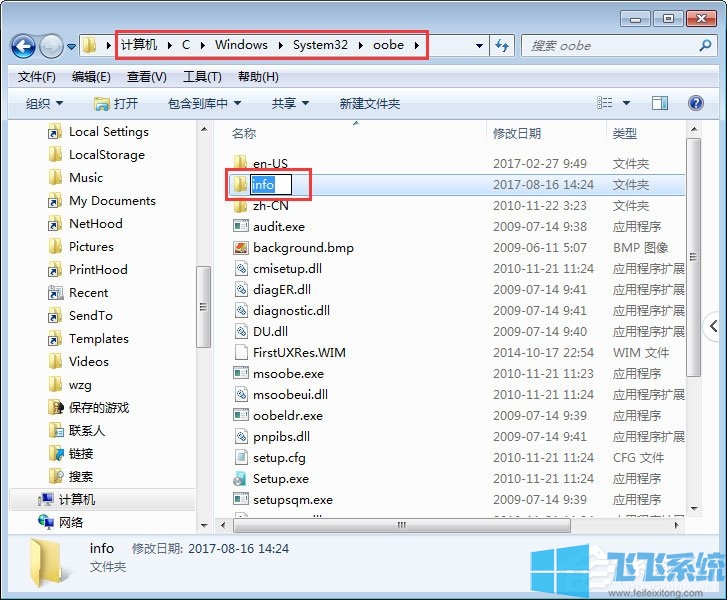Open the Music folder in navigation pane
This screenshot has width=727, height=600.
pyautogui.click(x=86, y=178)
